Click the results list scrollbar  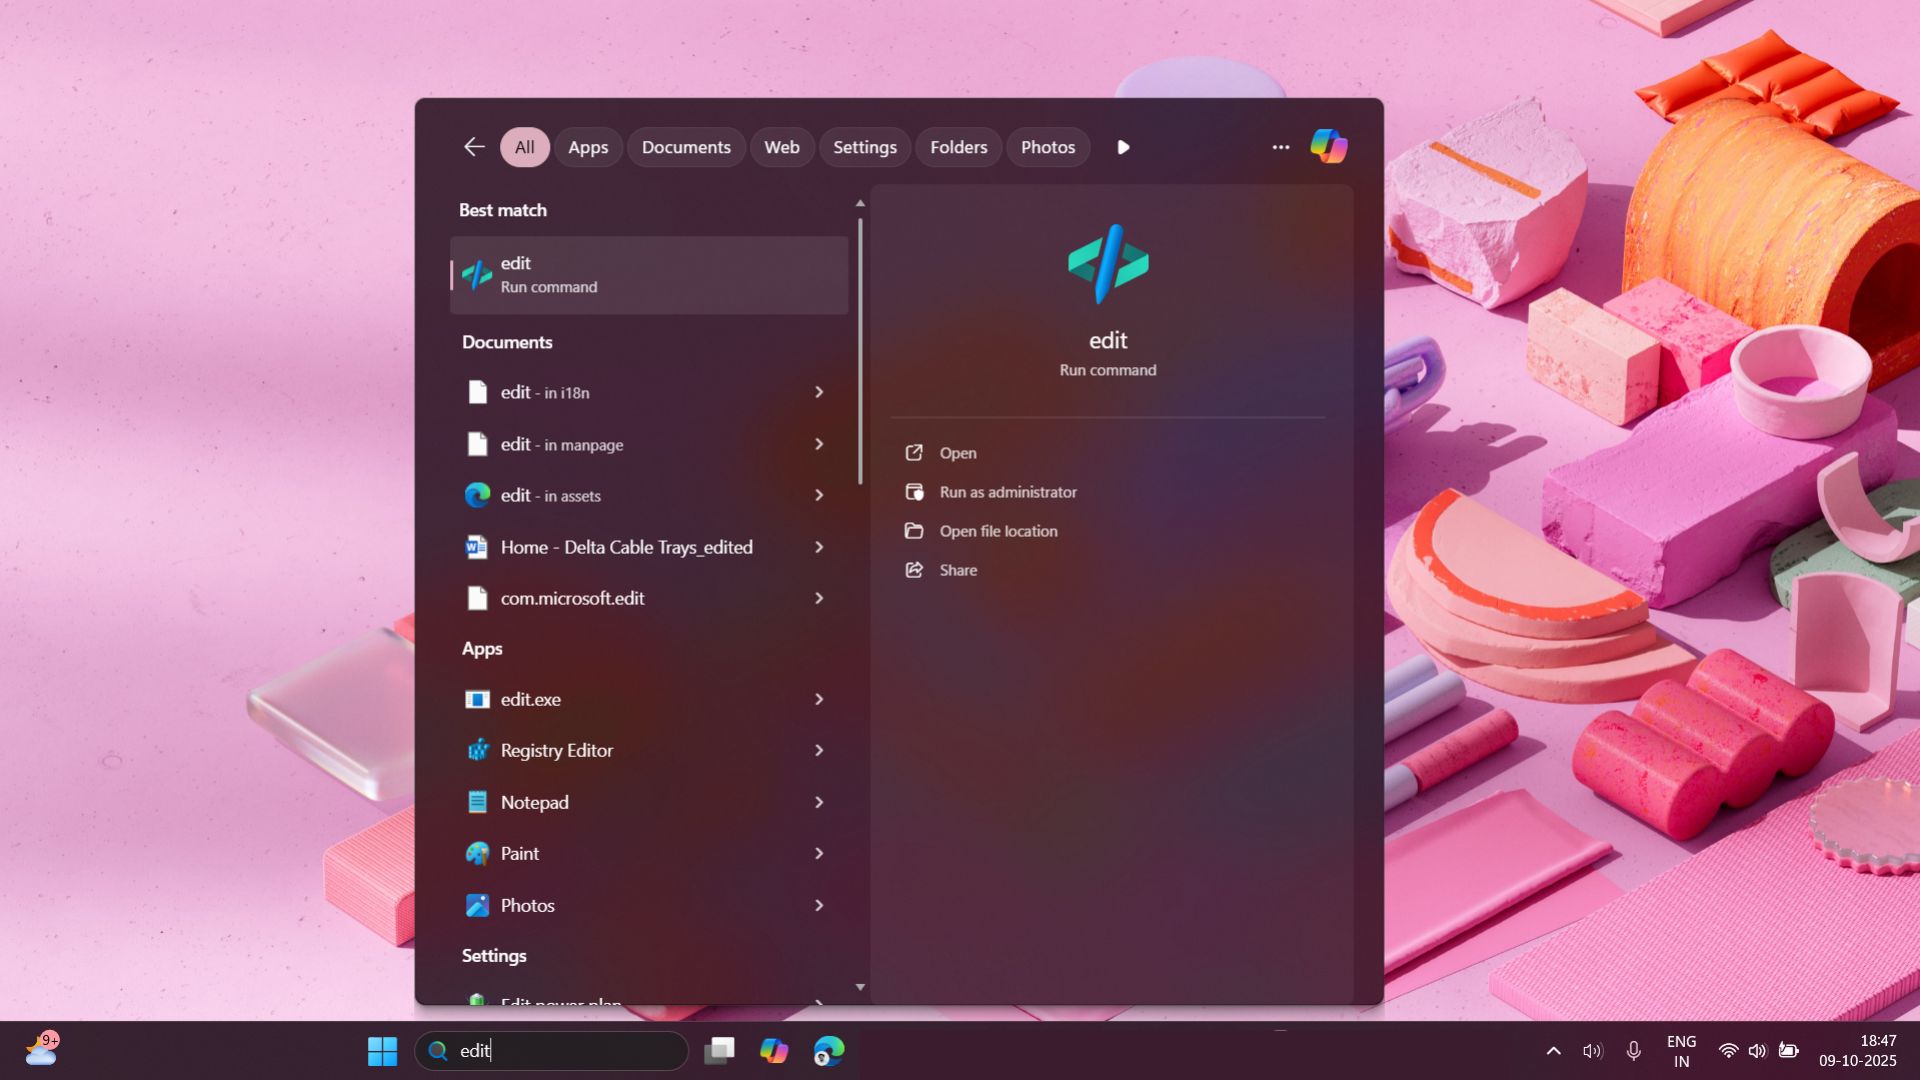pos(860,350)
